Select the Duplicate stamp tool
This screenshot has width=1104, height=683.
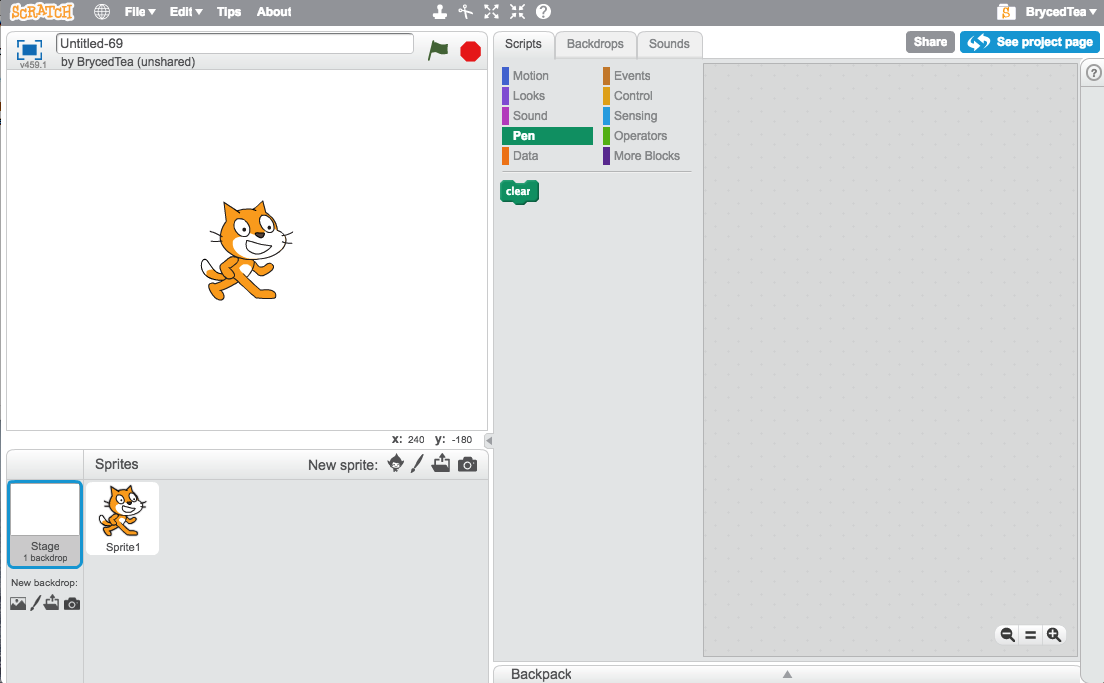point(440,12)
